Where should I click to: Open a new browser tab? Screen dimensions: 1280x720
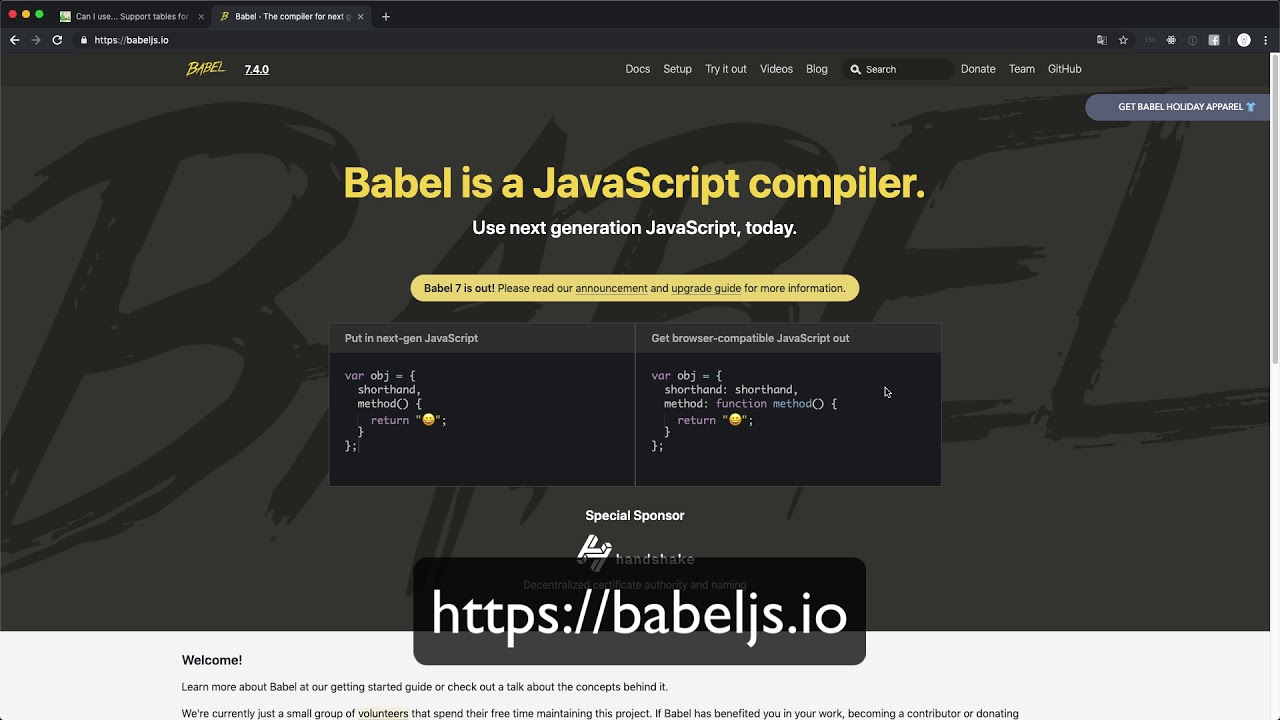point(386,16)
